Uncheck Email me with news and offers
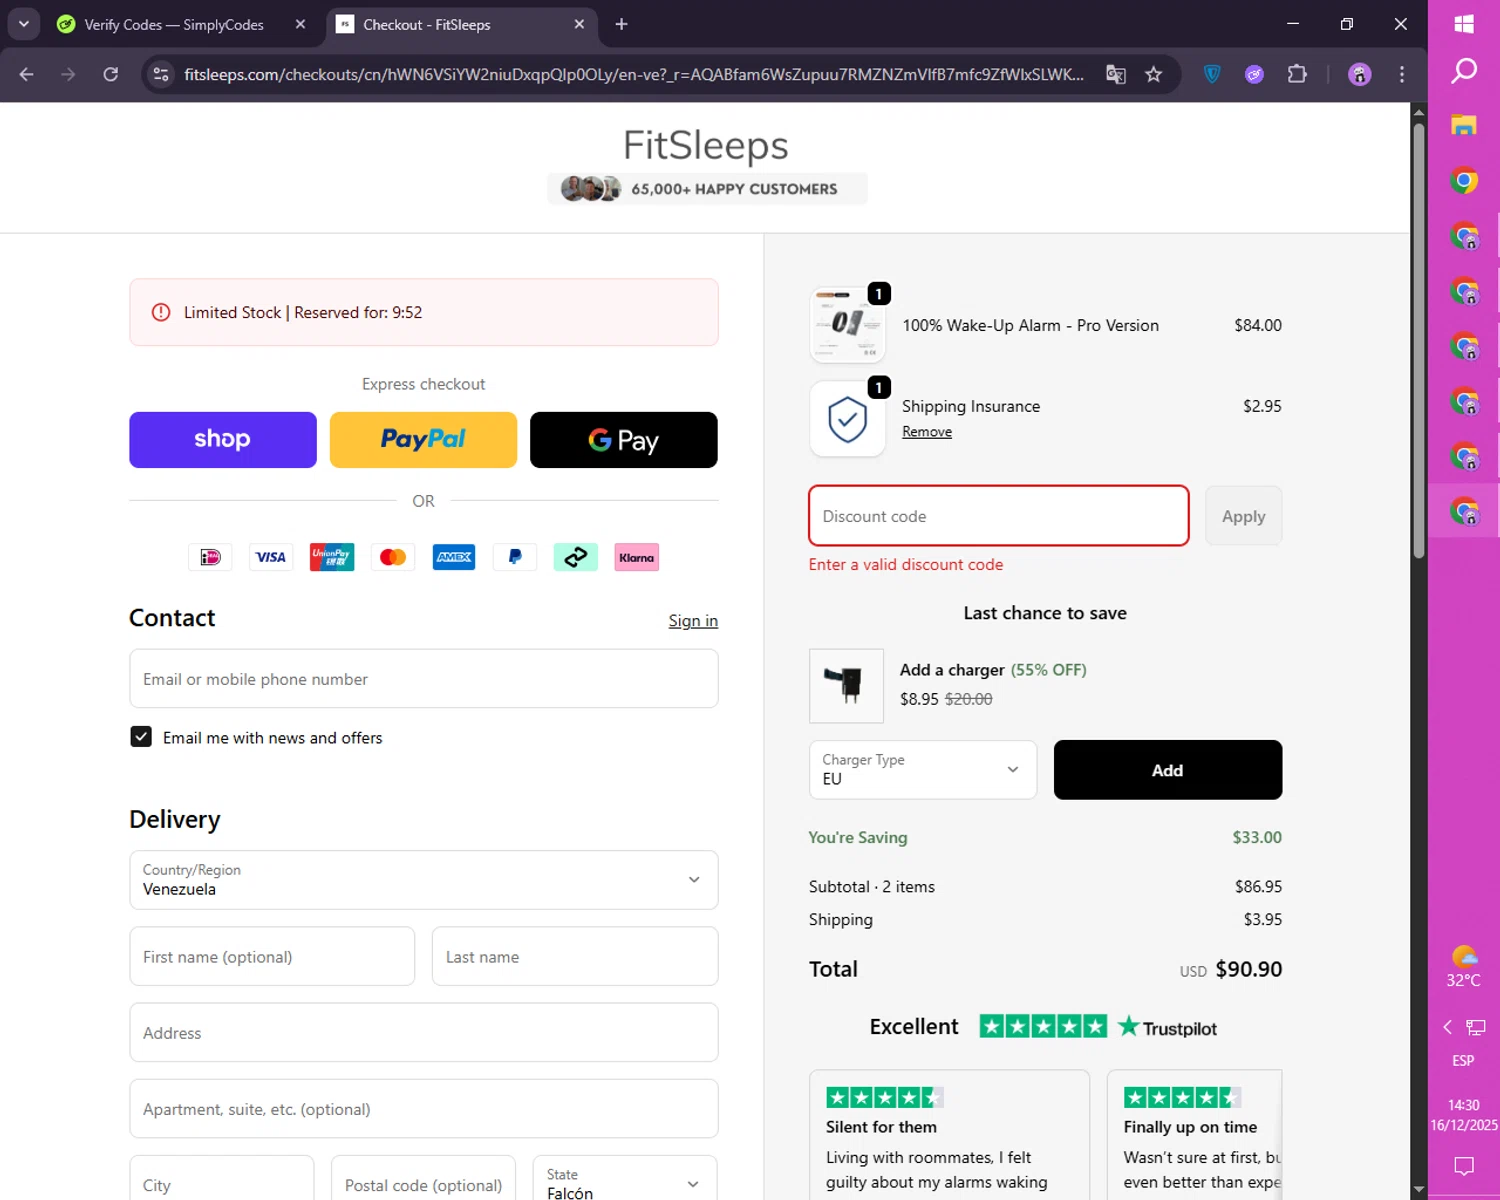This screenshot has height=1200, width=1500. pyautogui.click(x=141, y=737)
